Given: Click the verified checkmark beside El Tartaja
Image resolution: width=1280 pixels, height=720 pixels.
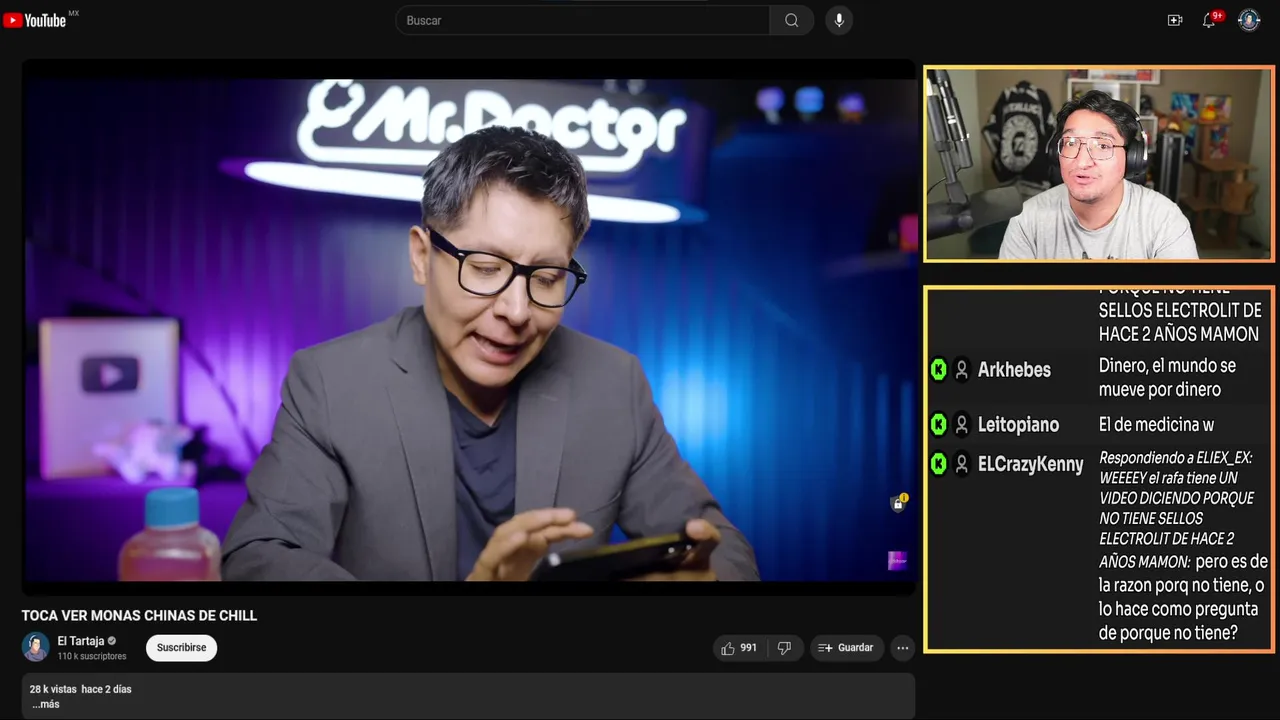Looking at the screenshot, I should (112, 641).
